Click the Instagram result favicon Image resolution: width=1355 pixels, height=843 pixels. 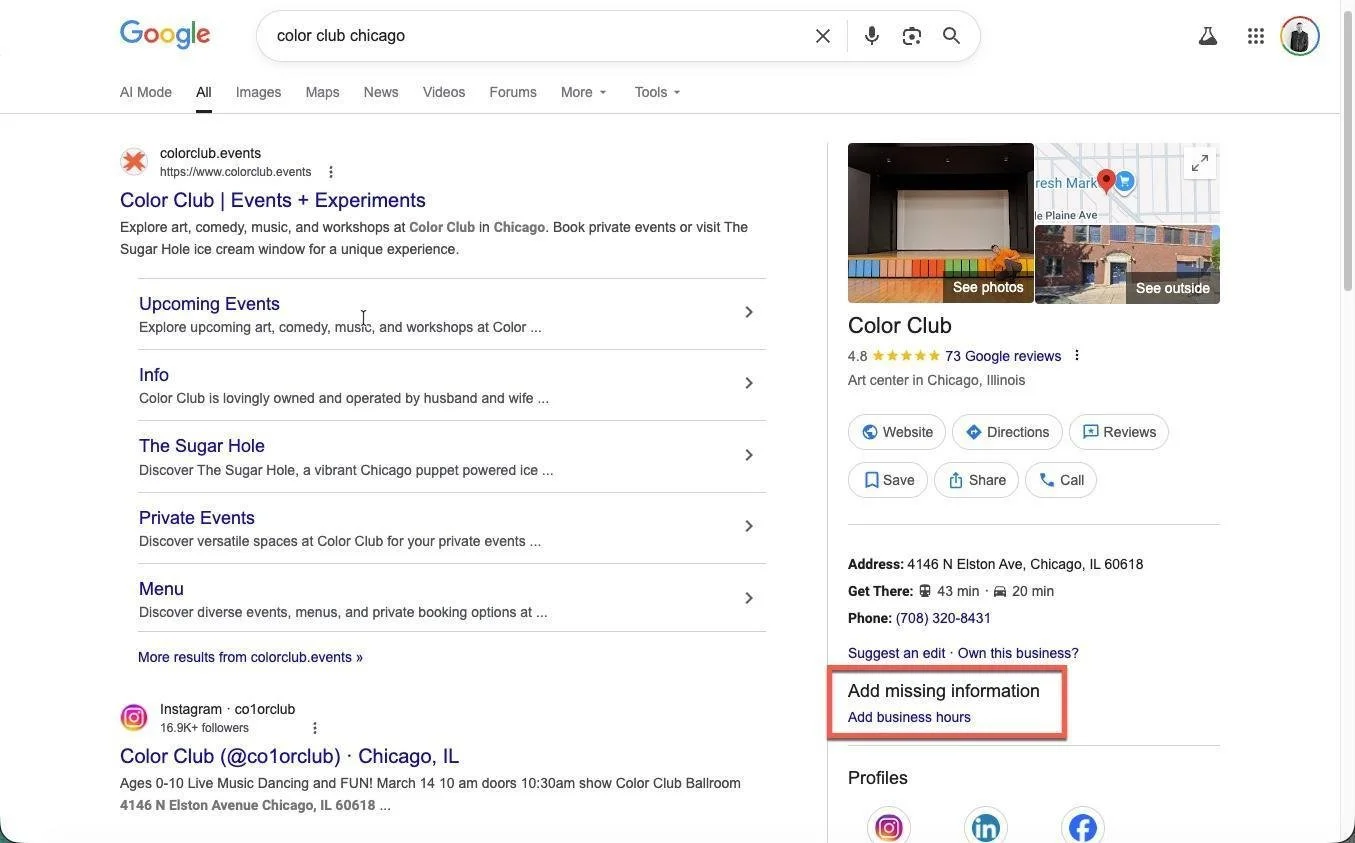click(134, 717)
